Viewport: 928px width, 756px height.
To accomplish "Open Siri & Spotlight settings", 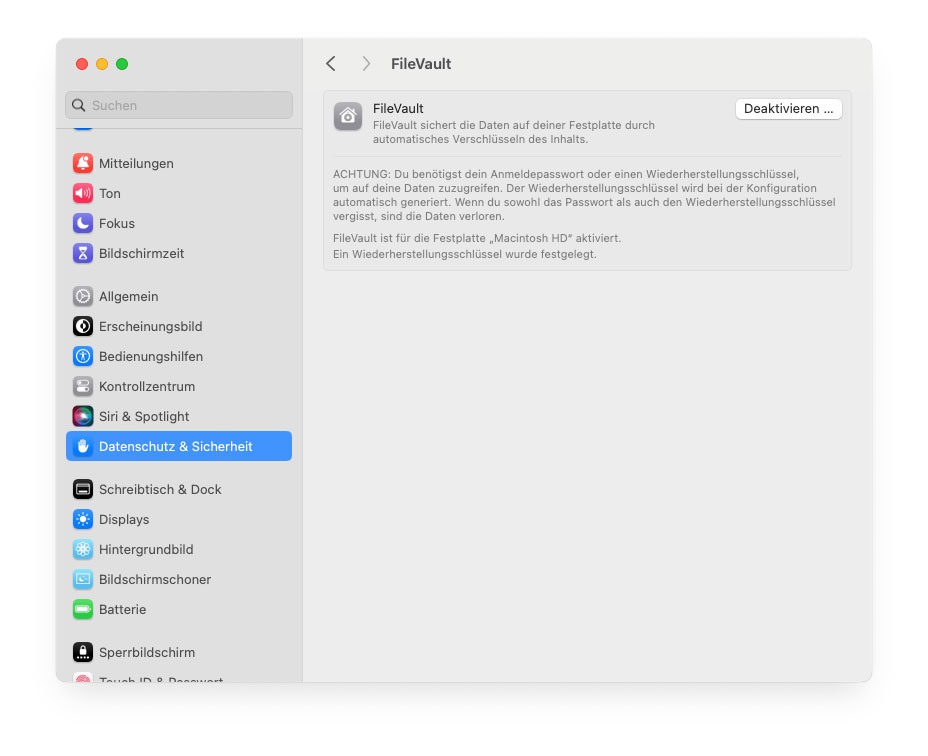I will click(179, 416).
